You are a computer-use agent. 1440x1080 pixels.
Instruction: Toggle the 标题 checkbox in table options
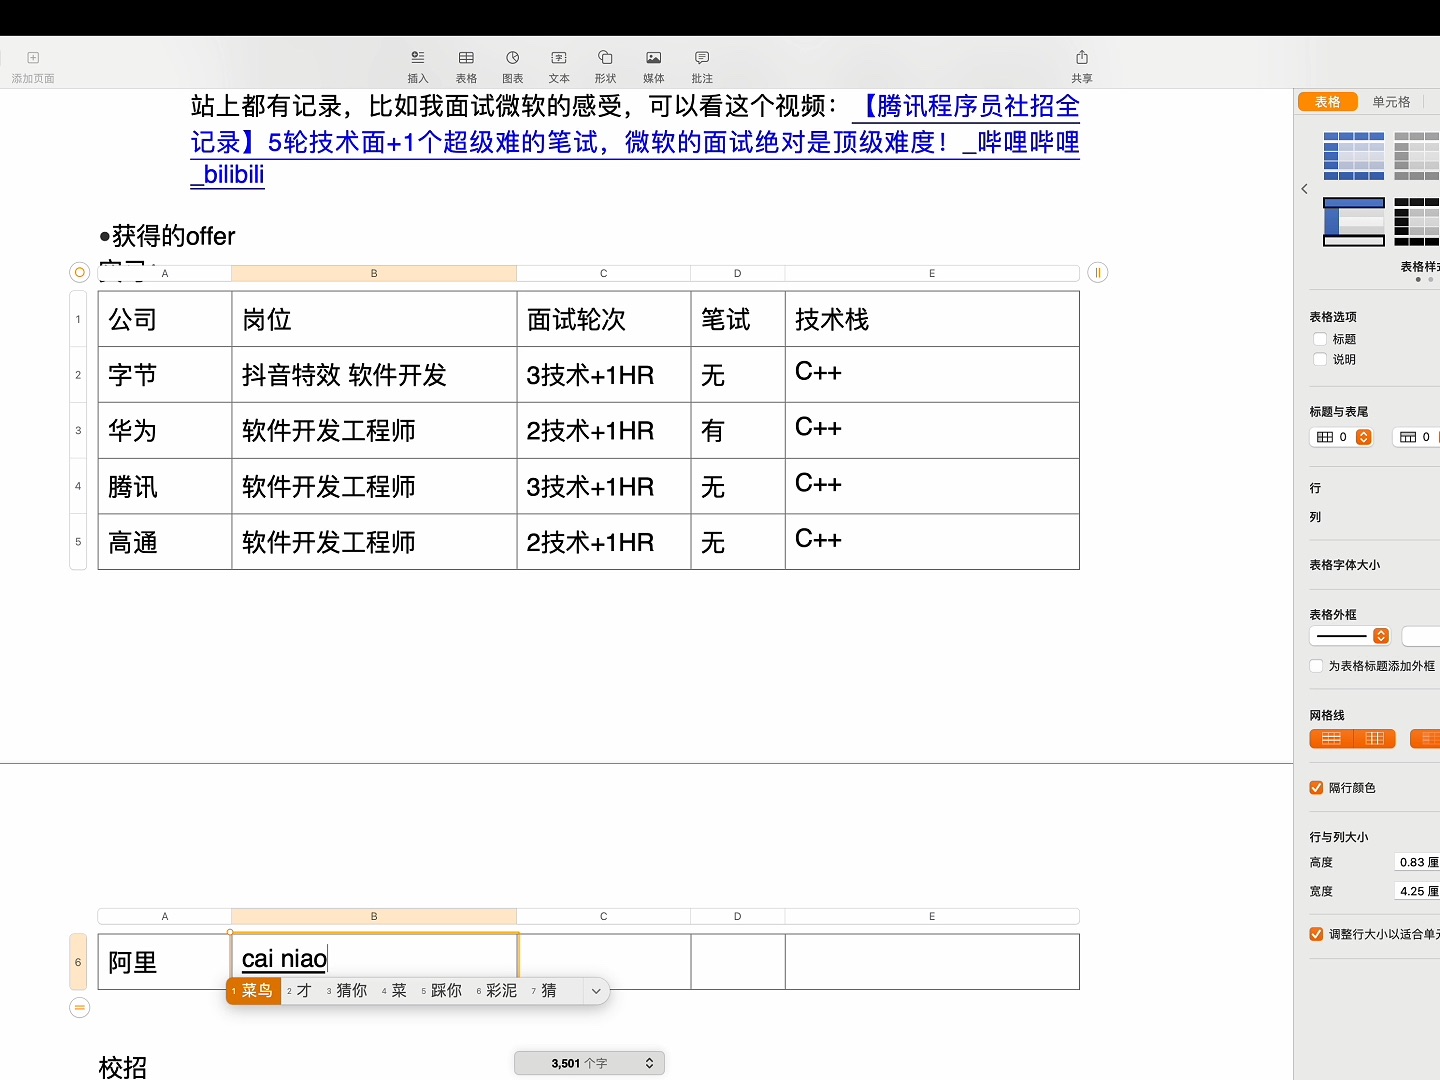pos(1320,339)
